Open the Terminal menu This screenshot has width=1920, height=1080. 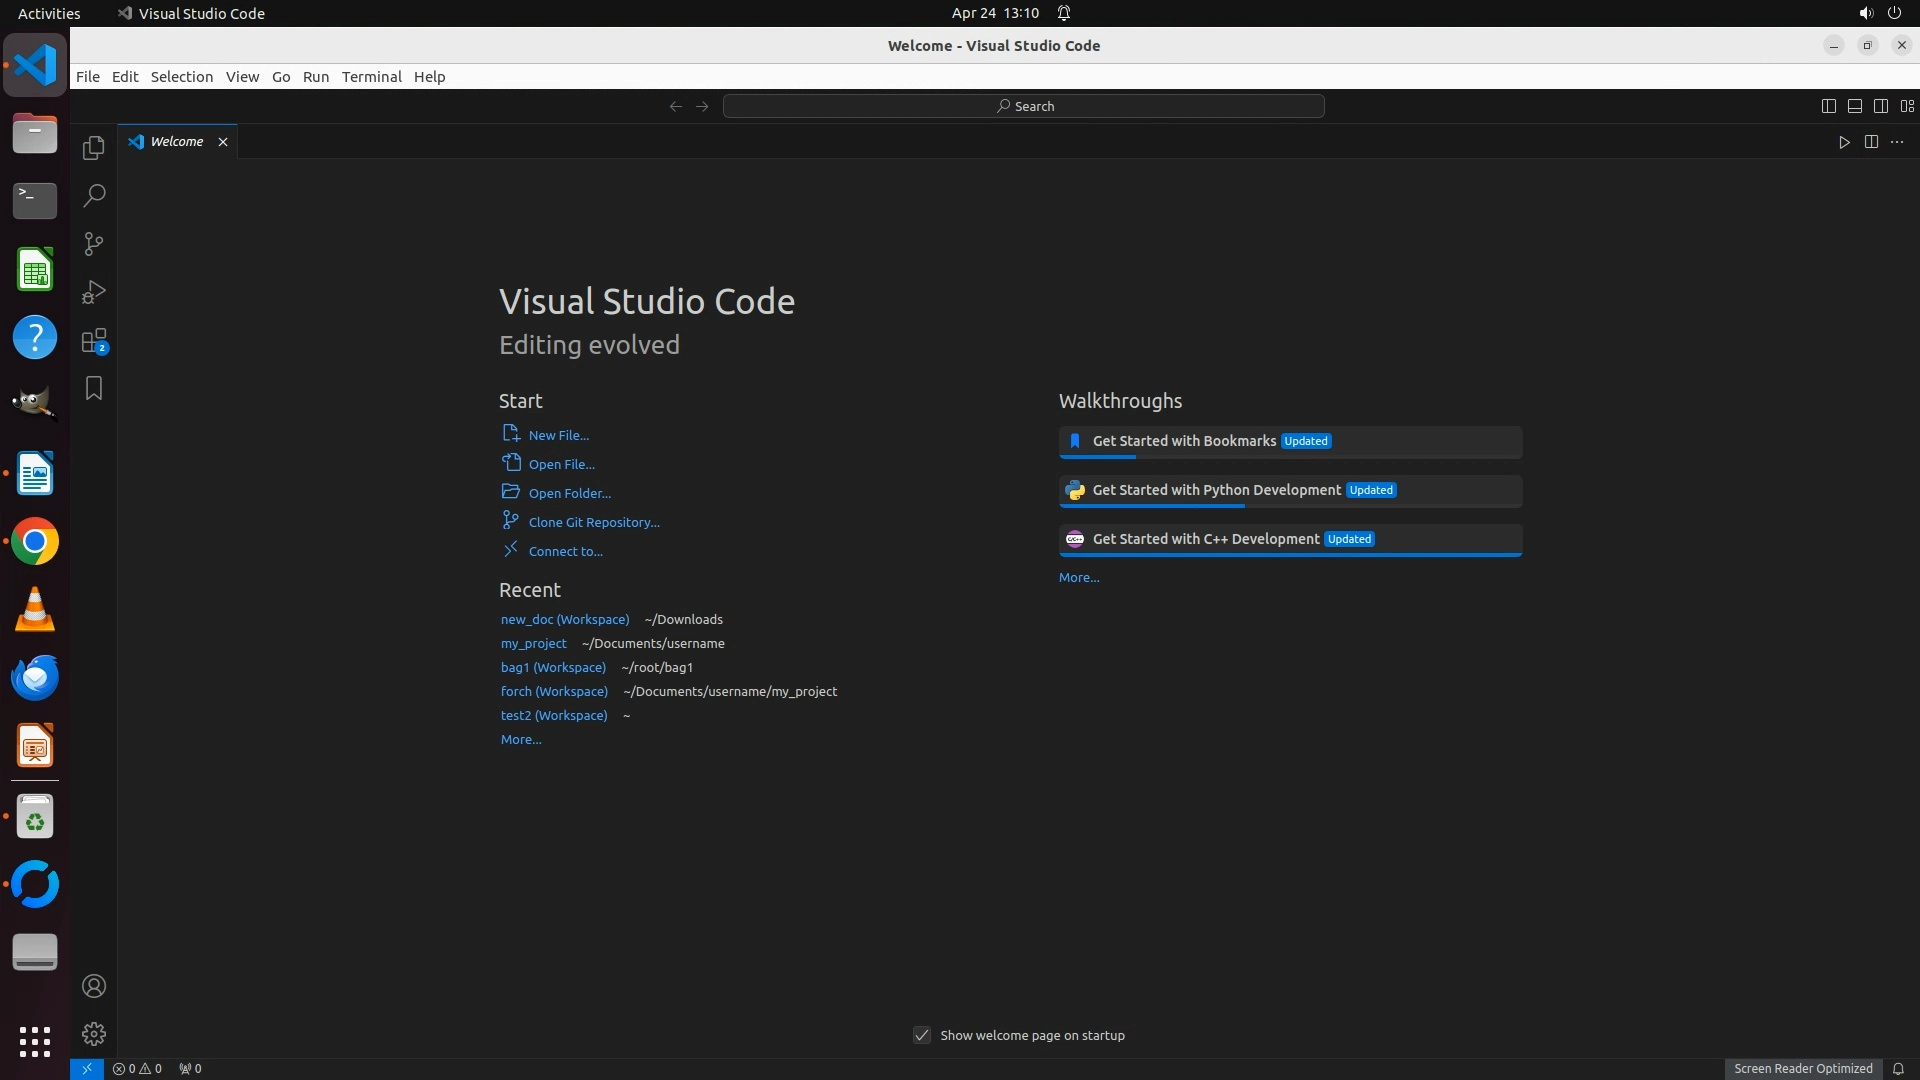click(371, 77)
